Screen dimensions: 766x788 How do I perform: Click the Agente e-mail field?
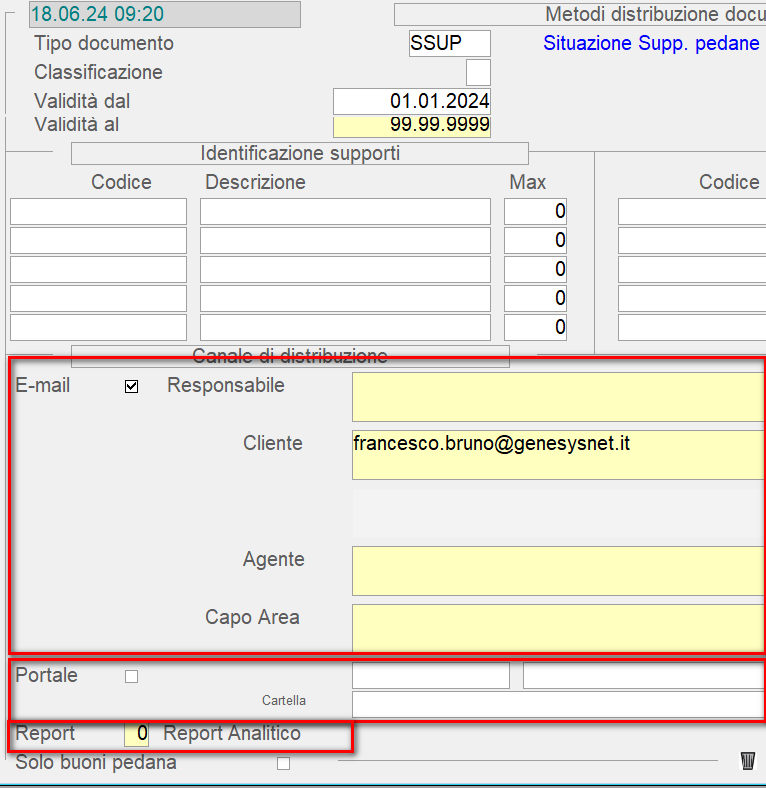click(x=558, y=571)
